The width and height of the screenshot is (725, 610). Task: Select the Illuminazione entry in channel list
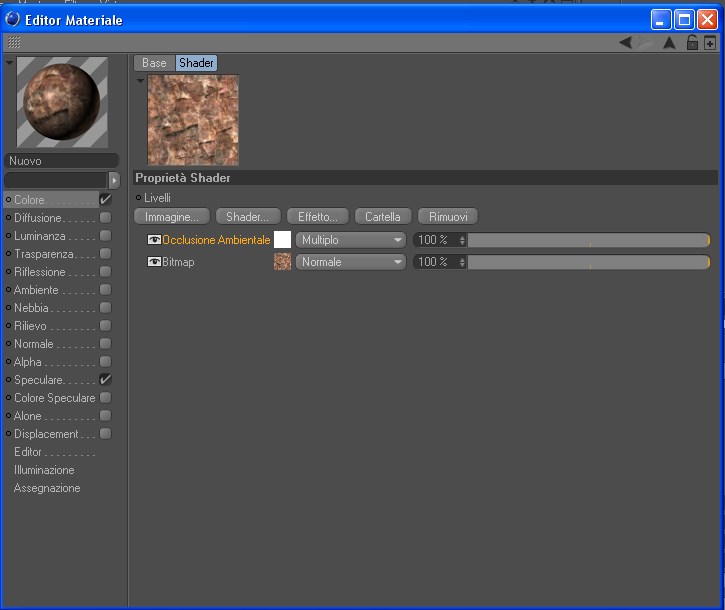coord(44,470)
